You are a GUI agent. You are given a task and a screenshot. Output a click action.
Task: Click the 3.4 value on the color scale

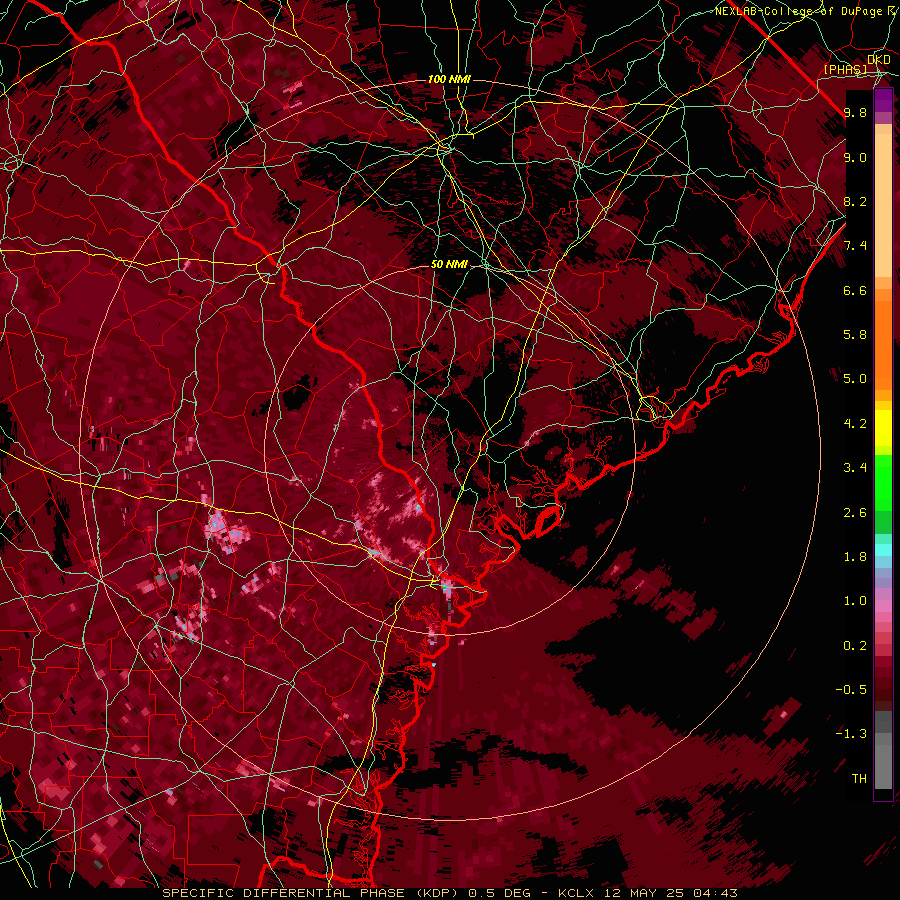click(855, 468)
